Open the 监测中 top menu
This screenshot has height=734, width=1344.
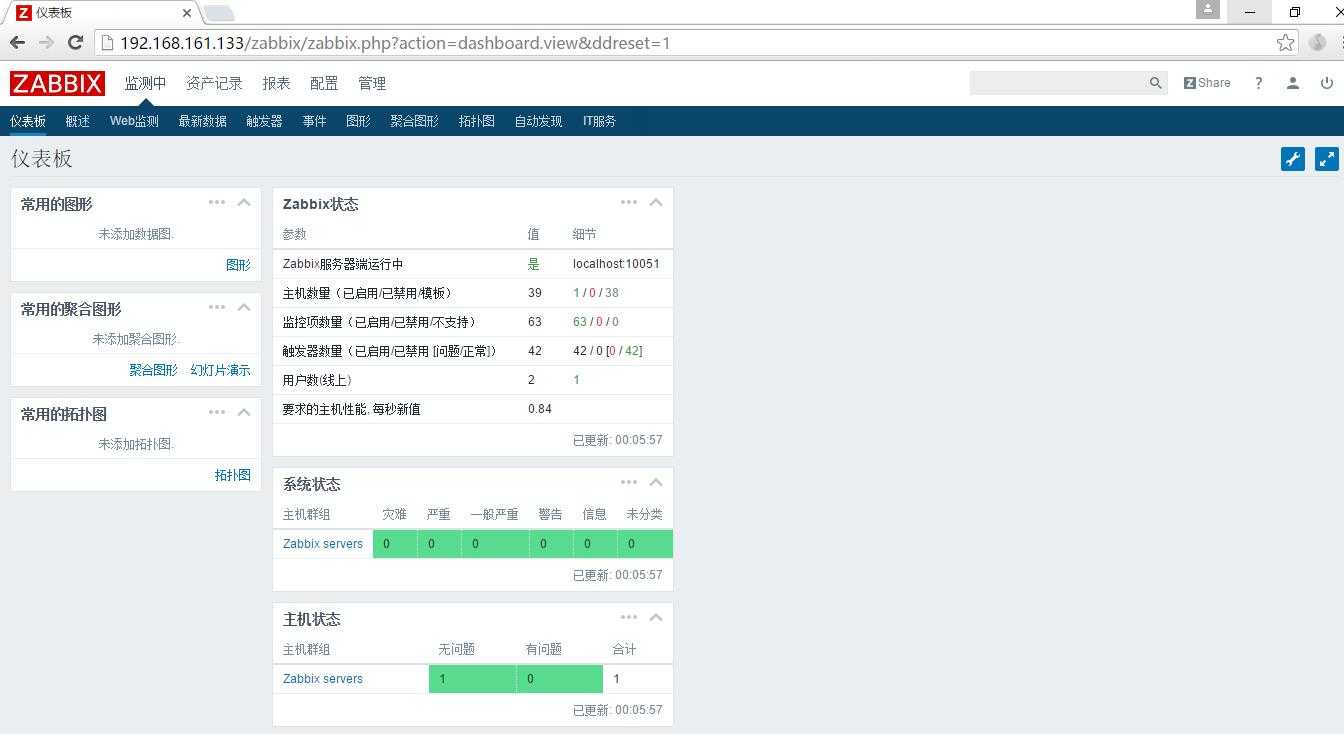(145, 83)
